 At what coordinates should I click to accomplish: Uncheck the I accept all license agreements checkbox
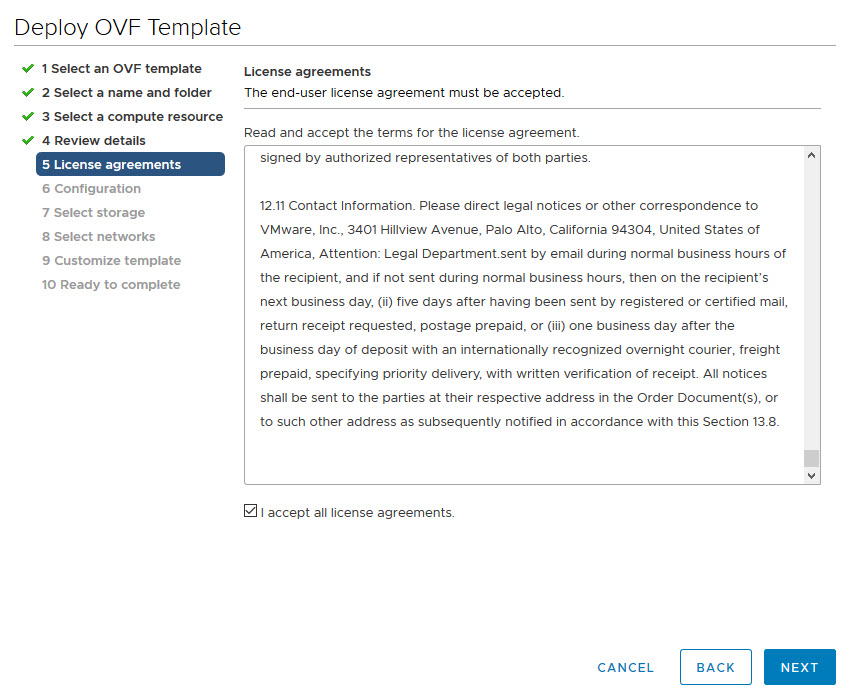point(250,512)
